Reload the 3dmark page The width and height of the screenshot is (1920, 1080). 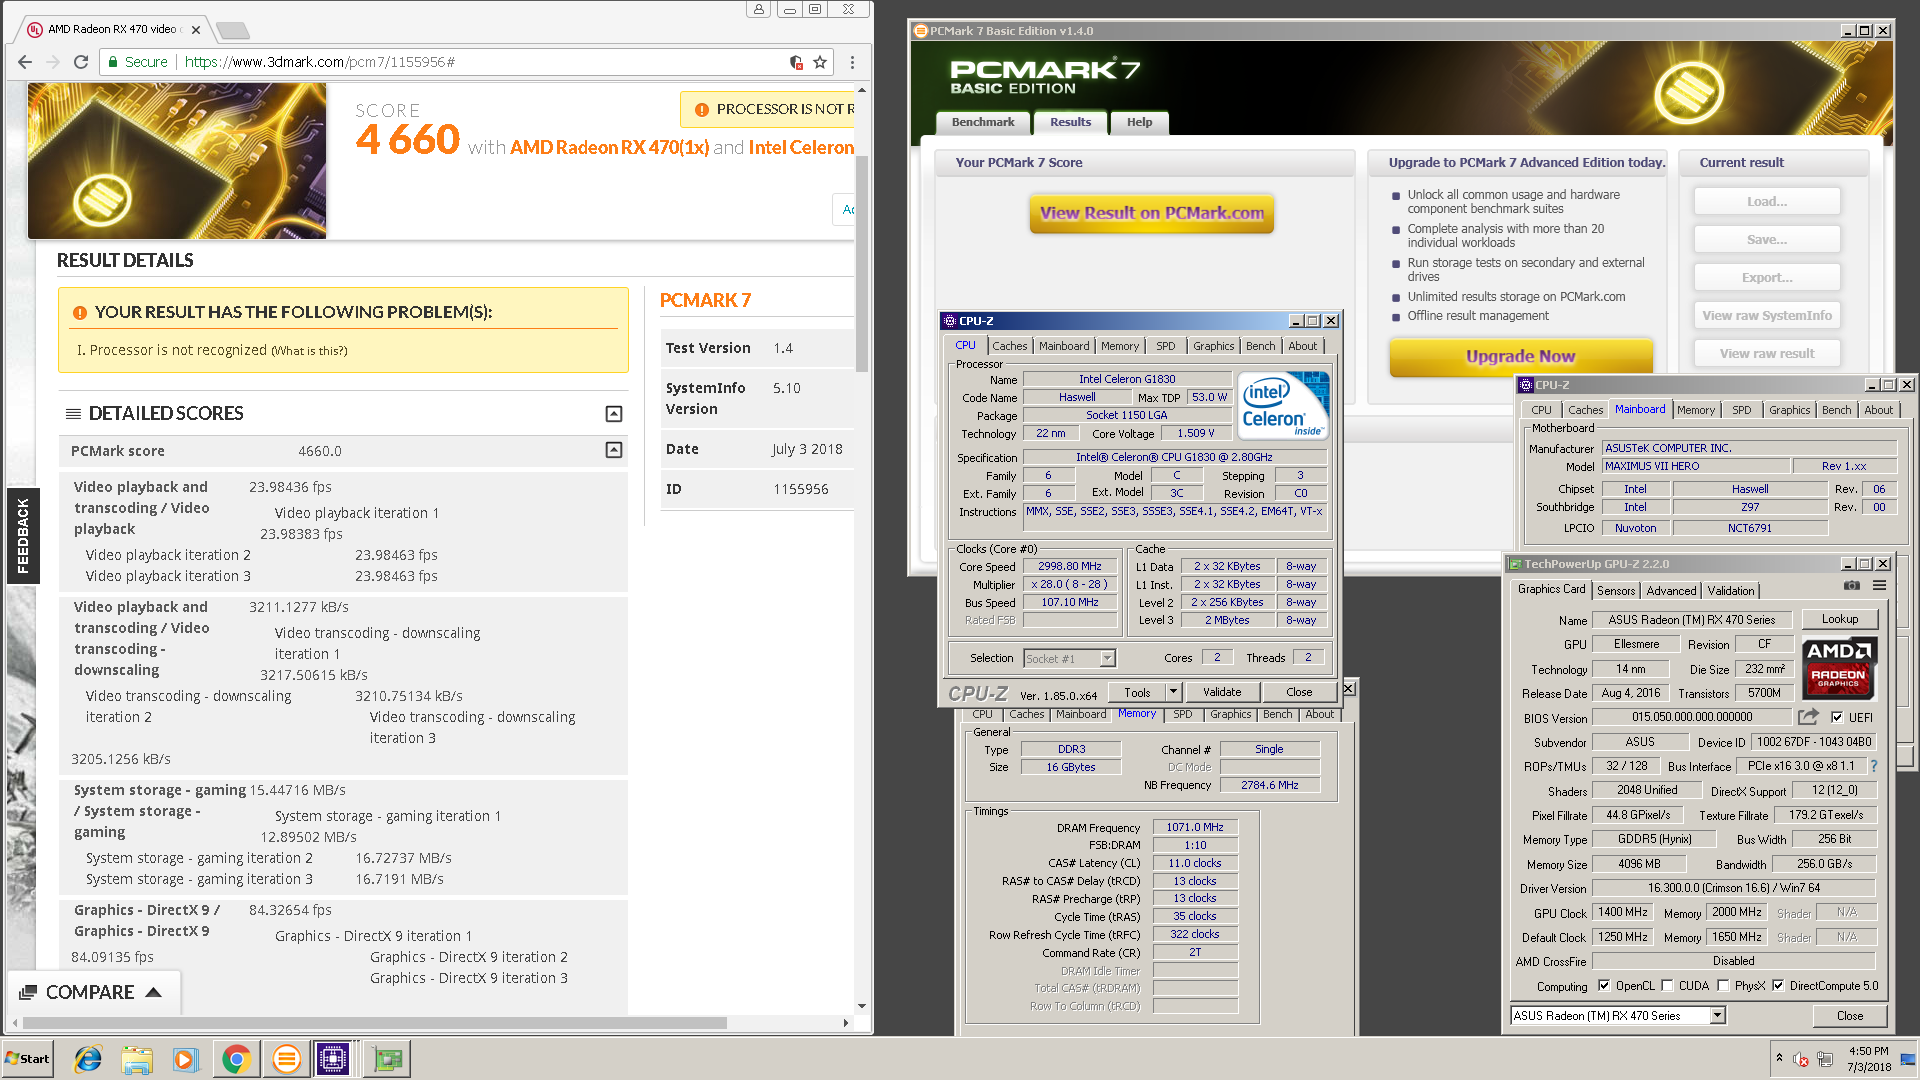click(x=81, y=62)
